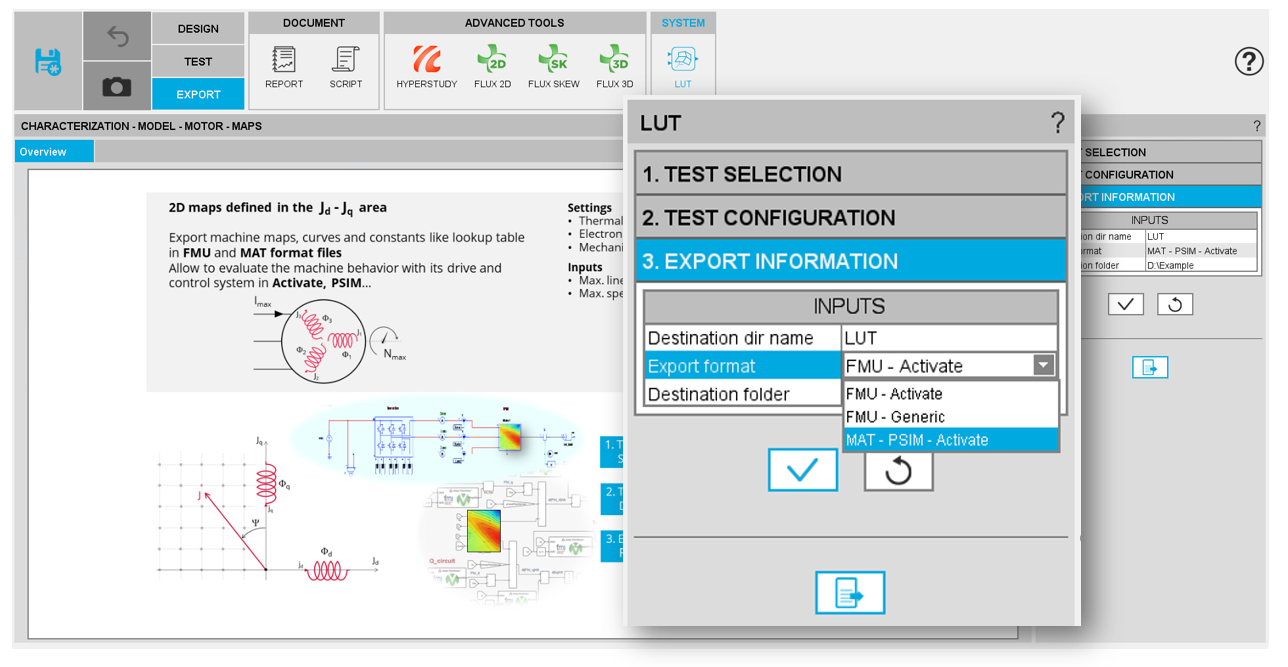The image size is (1288, 667).
Task: Click the save project icon
Action: 47,62
